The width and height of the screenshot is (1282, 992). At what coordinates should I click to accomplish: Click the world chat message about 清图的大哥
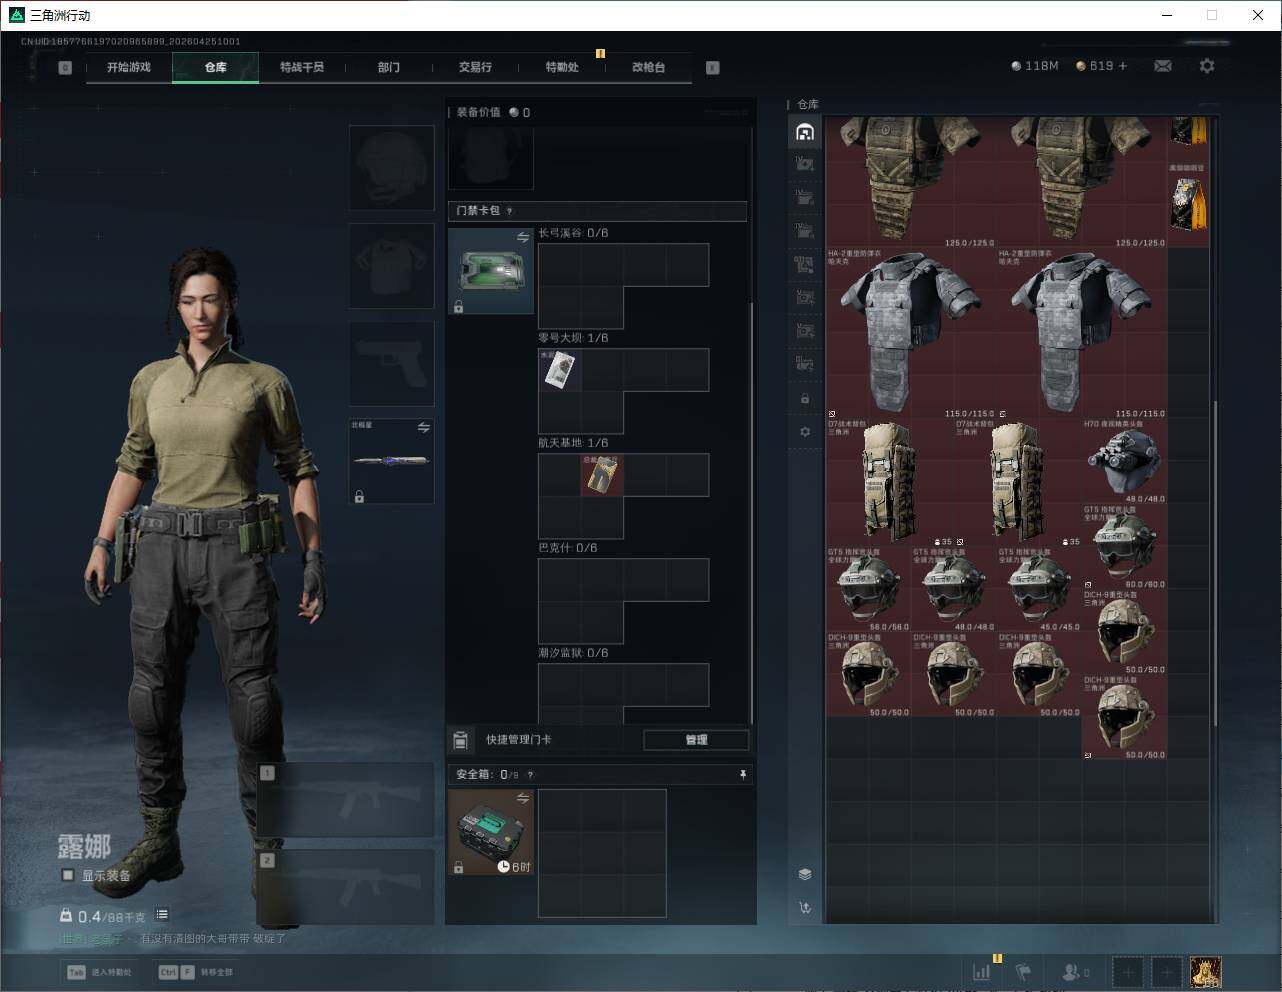[x=172, y=939]
